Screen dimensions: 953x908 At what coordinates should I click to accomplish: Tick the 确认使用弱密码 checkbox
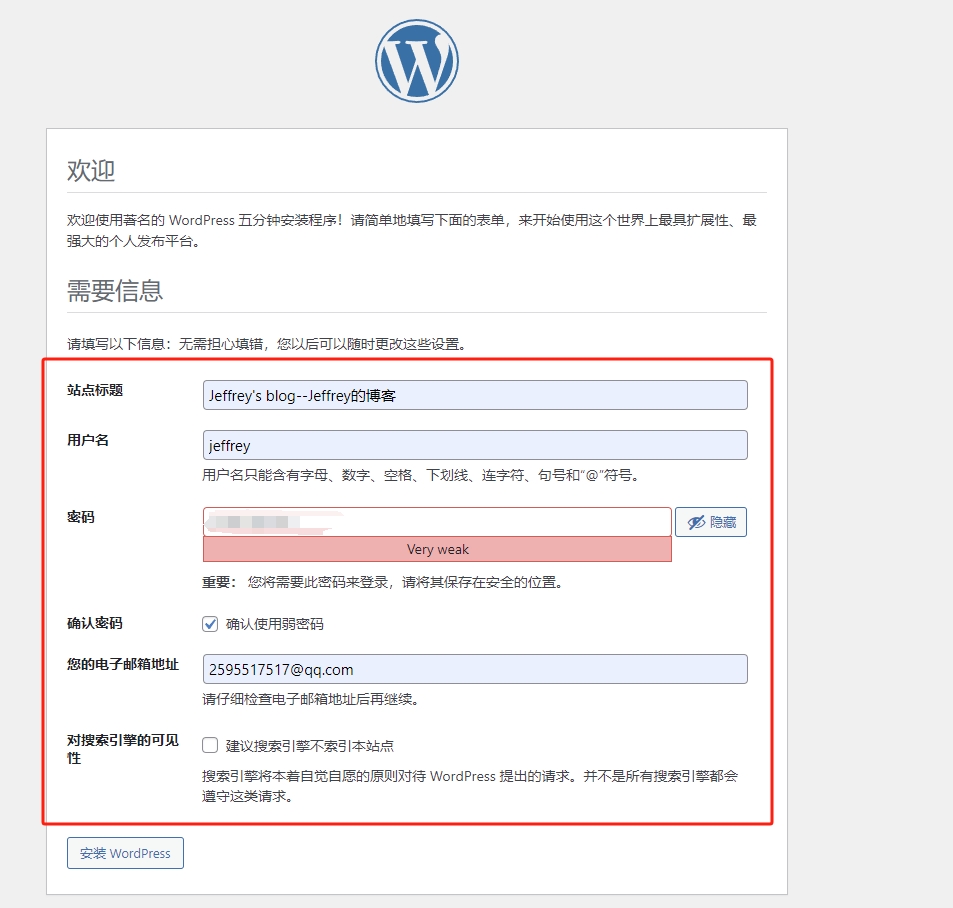(210, 624)
